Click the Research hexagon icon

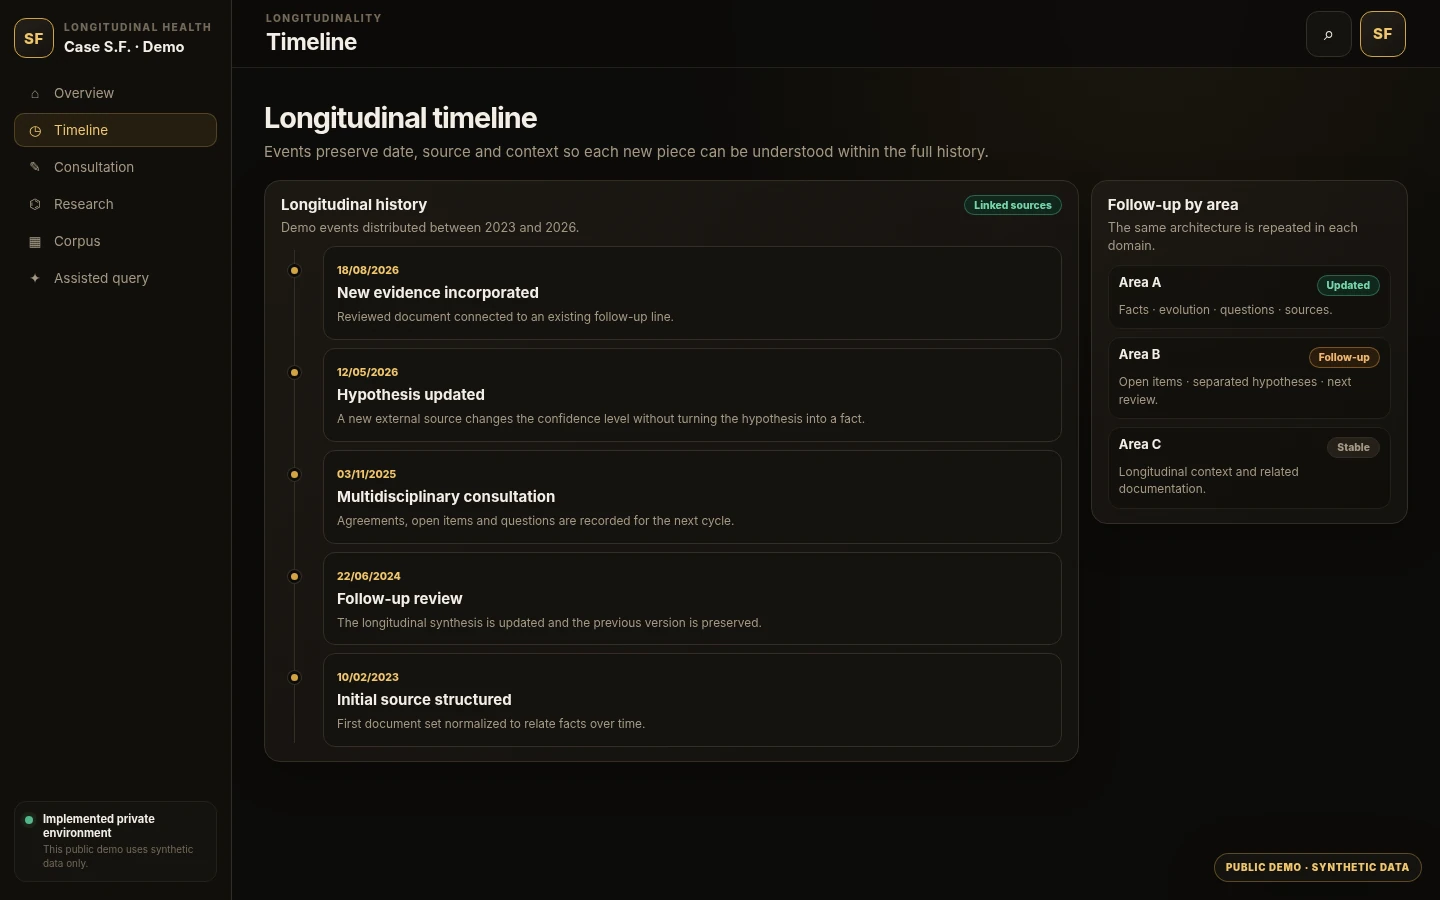point(35,204)
